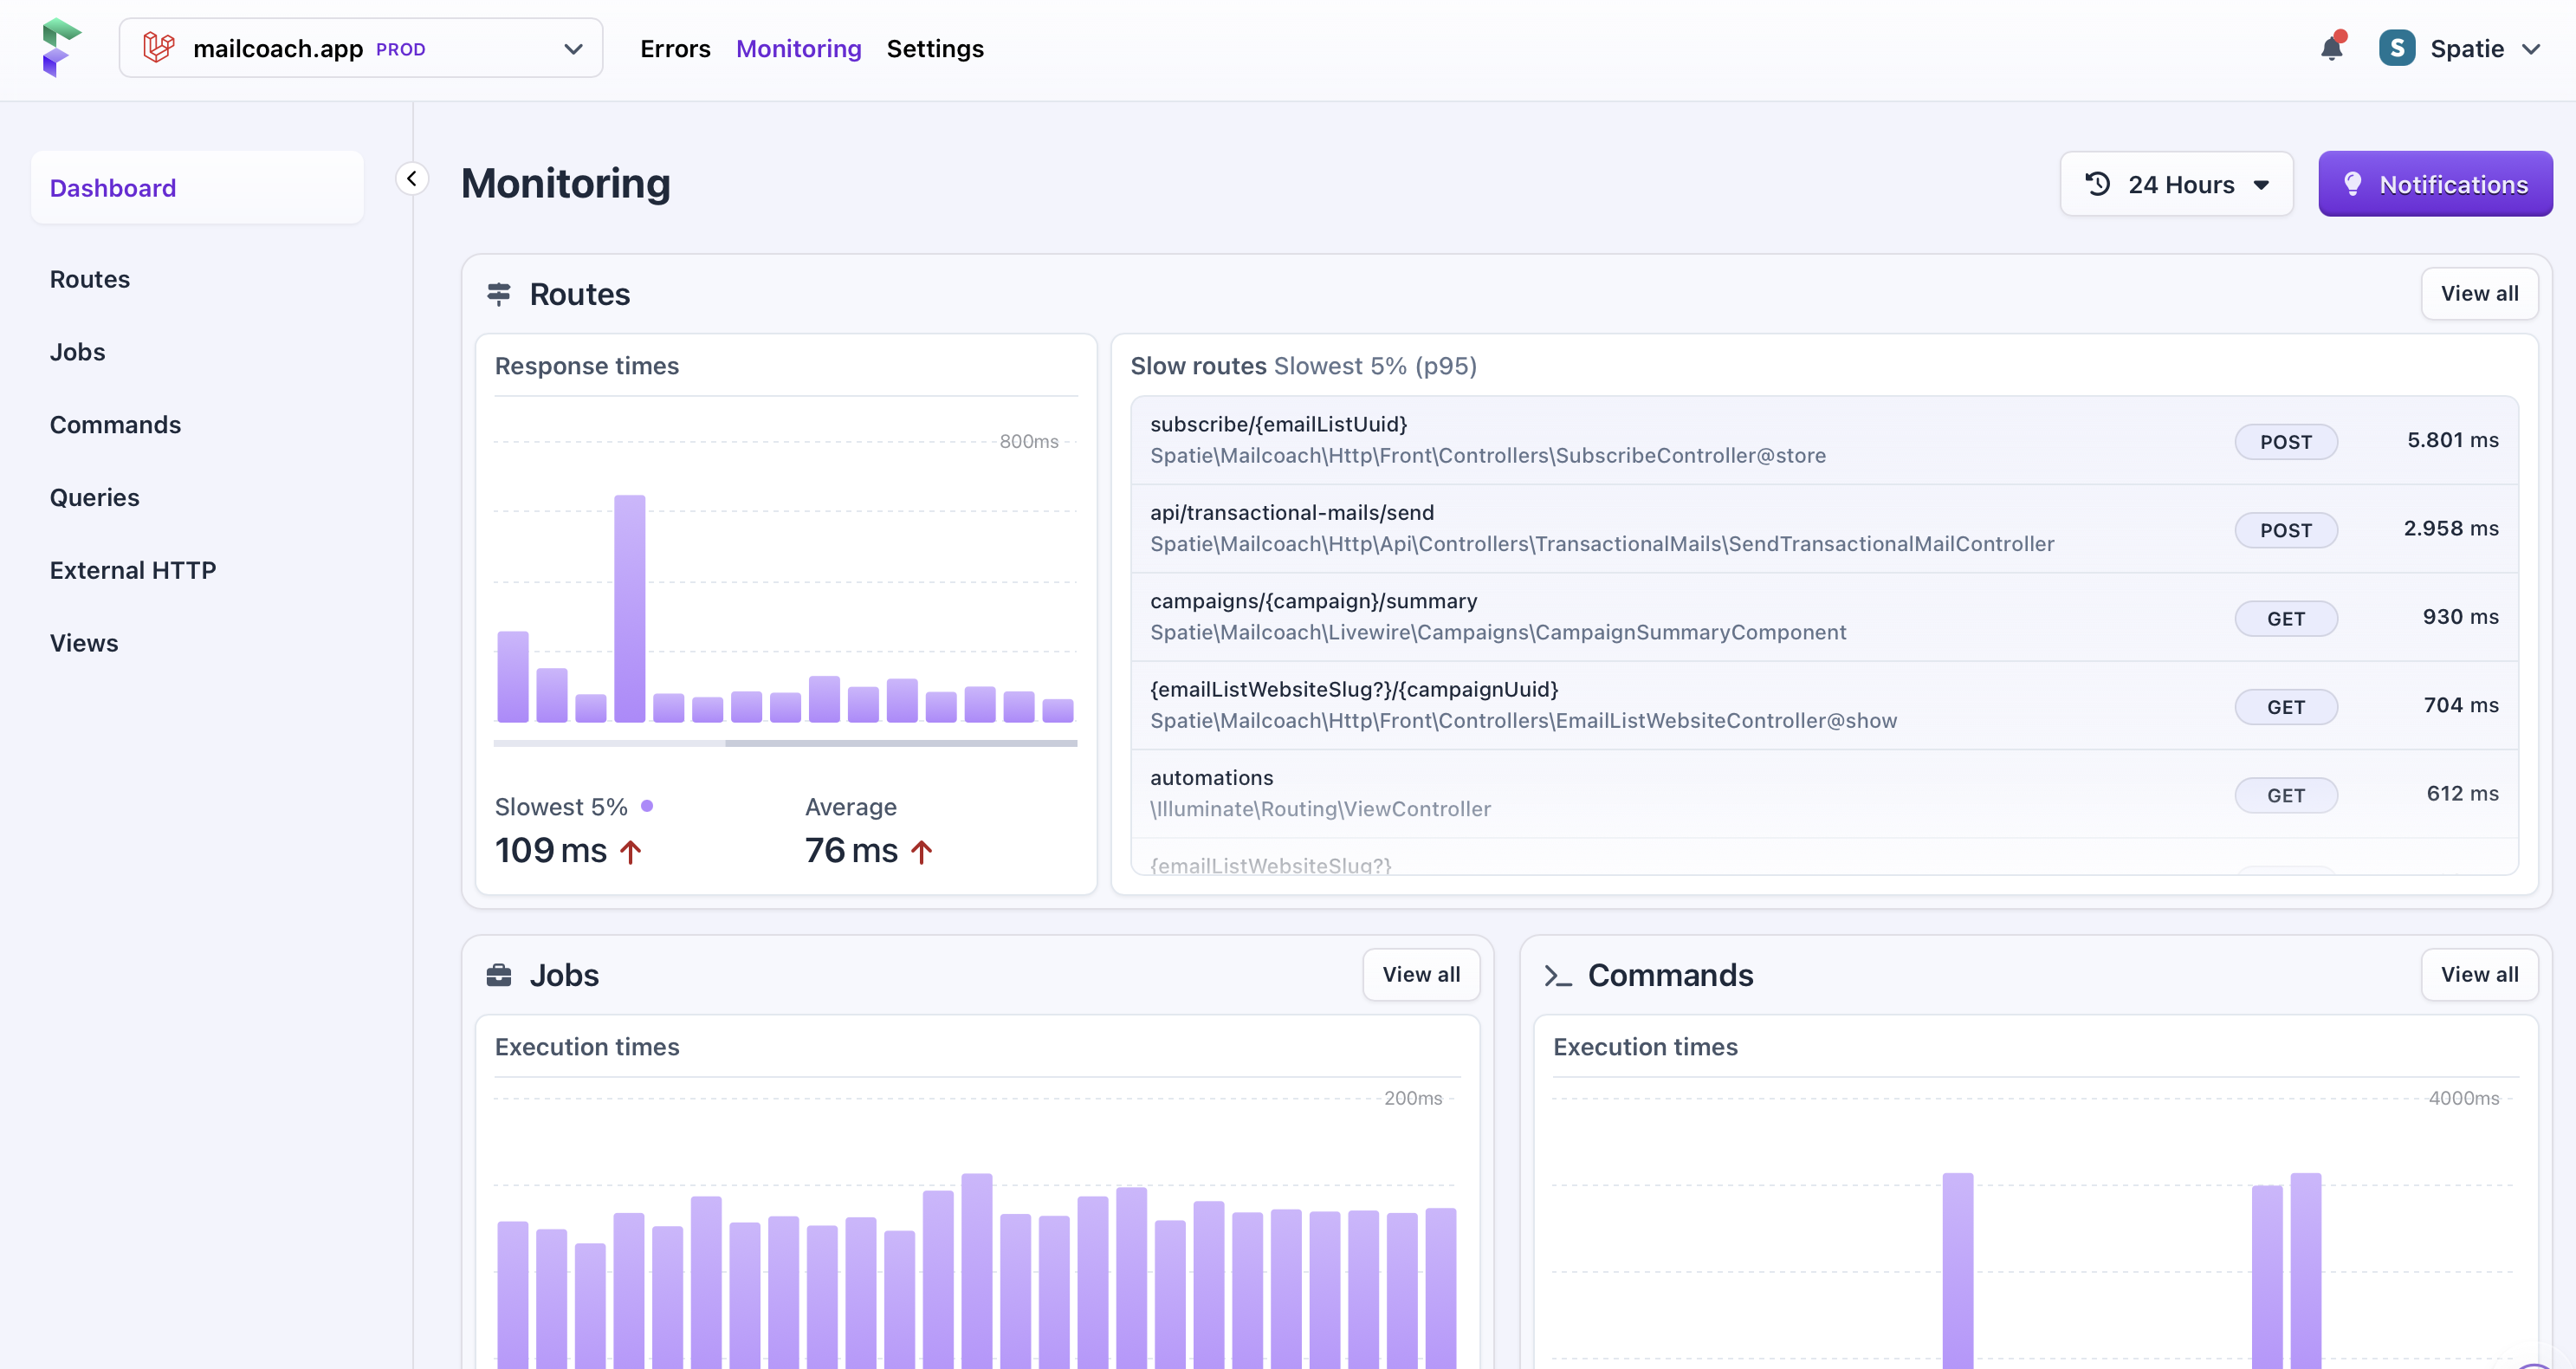Click the 704 ms value
This screenshot has width=2576, height=1369.
point(2461,706)
